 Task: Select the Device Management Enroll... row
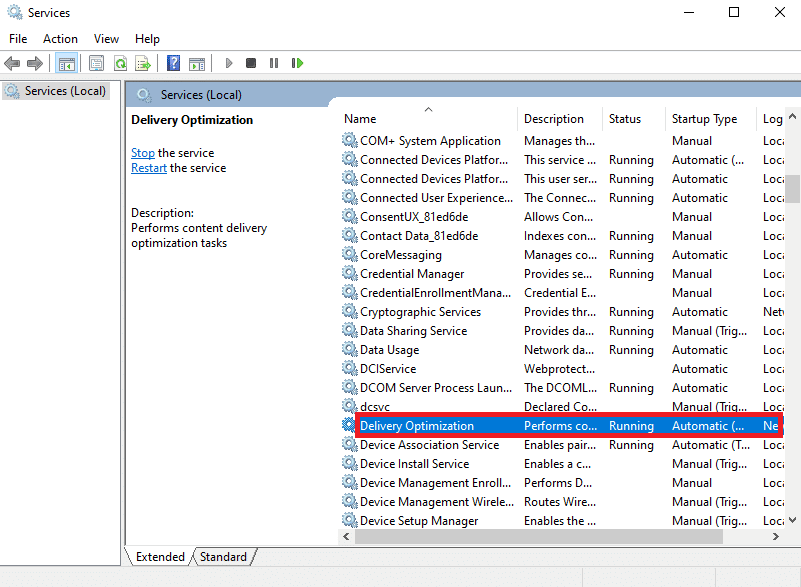562,482
